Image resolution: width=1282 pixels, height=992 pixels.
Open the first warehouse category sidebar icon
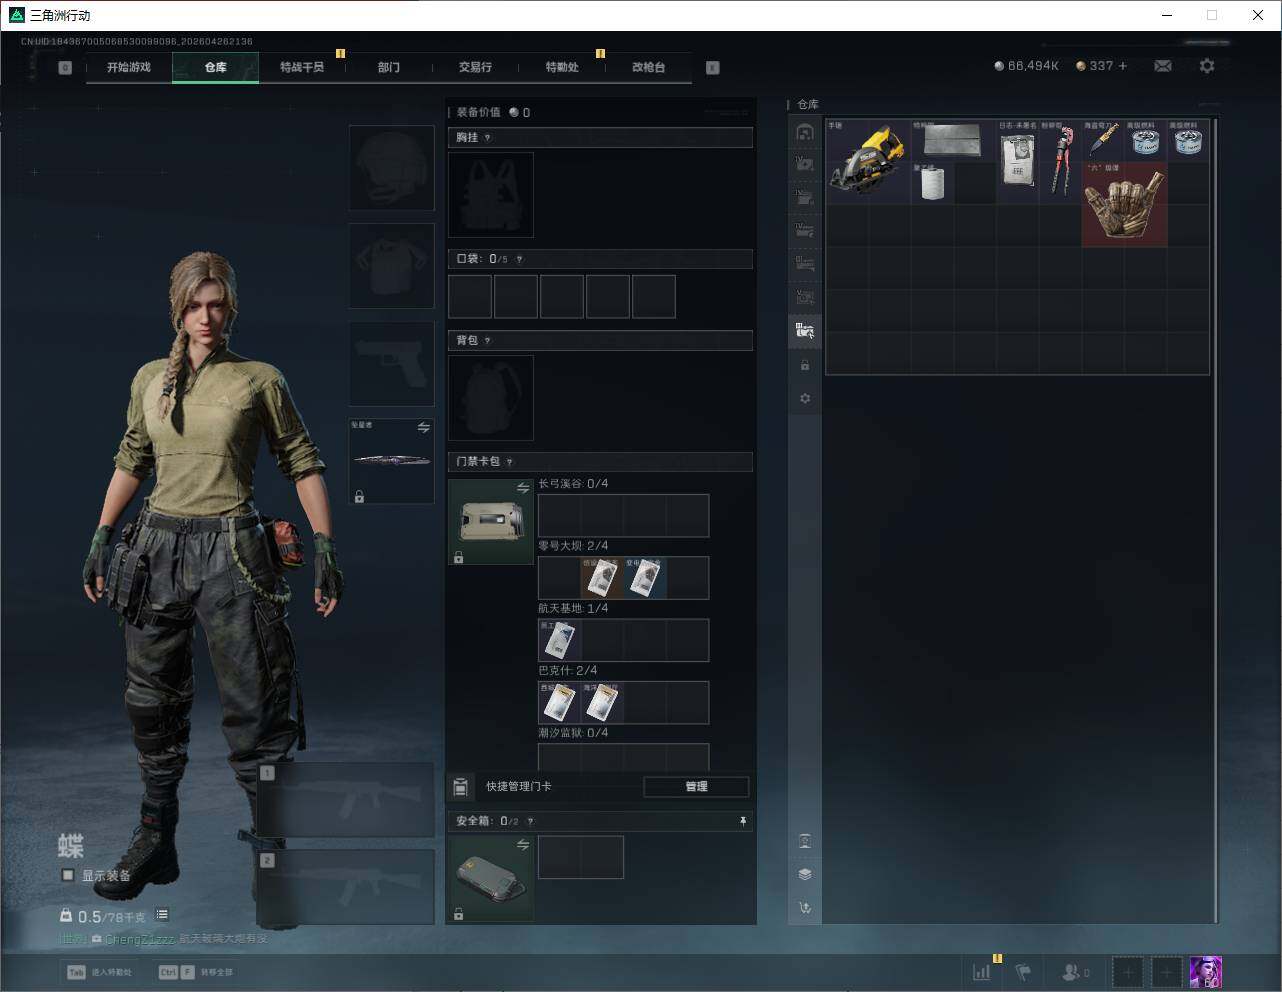[805, 132]
